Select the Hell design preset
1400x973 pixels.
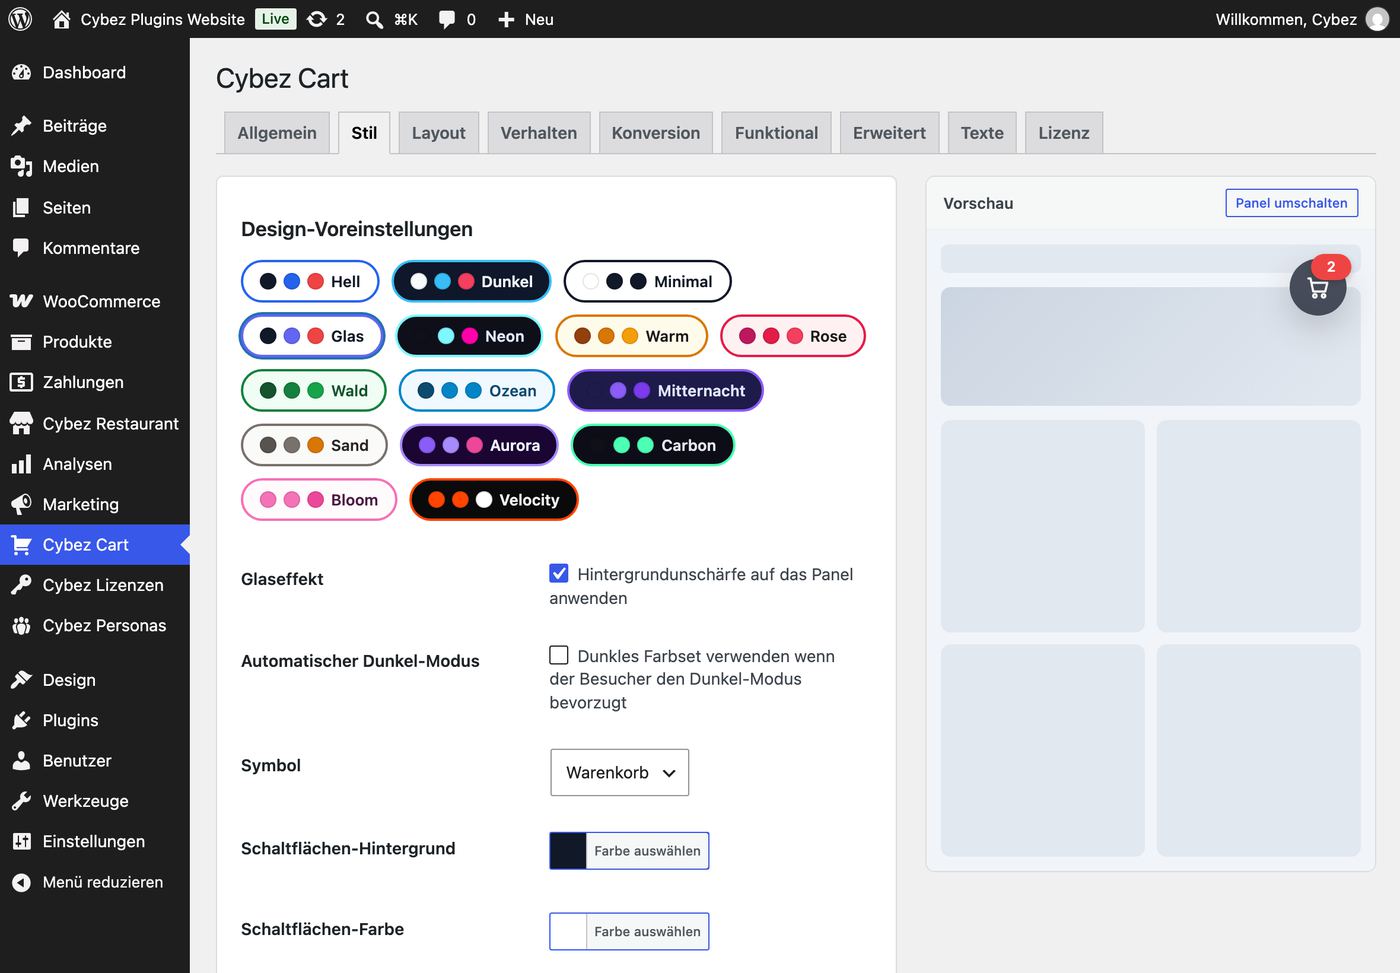click(x=310, y=281)
